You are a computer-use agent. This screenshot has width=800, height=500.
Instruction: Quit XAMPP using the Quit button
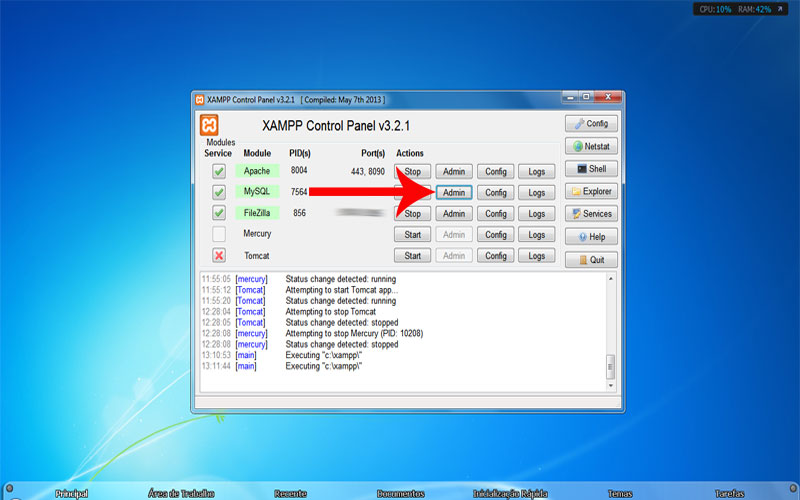tap(591, 260)
